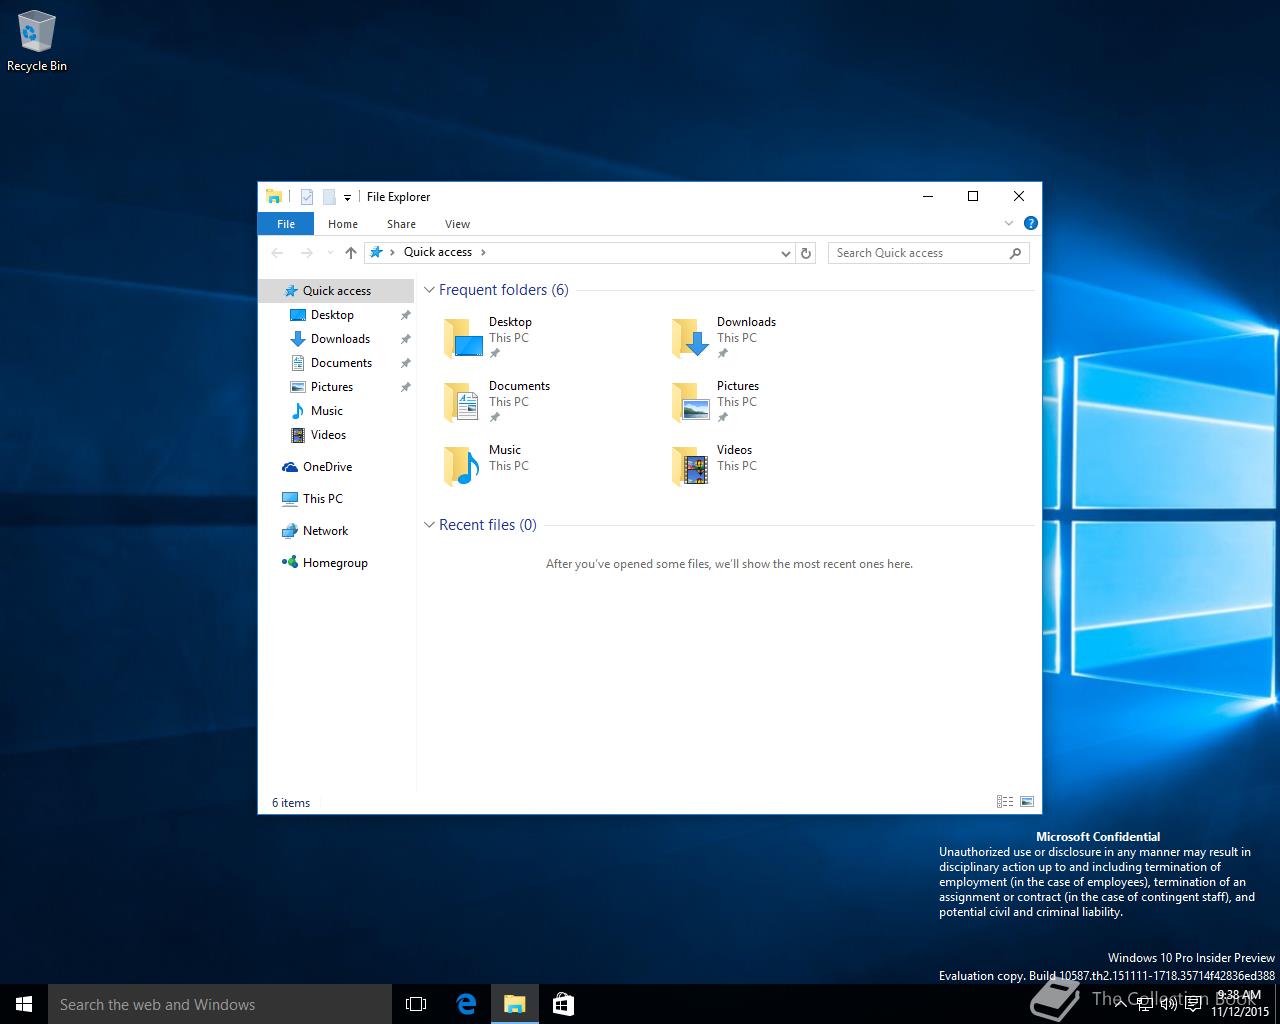Switch to the View ribbon tab
This screenshot has width=1280, height=1024.
pos(457,224)
